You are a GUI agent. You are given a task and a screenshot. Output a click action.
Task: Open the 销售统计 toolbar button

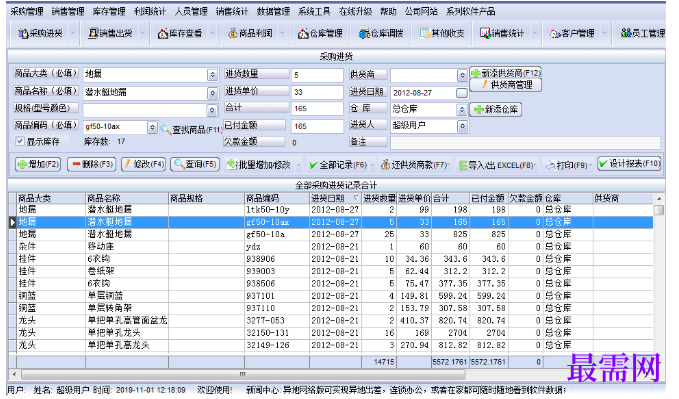pyautogui.click(x=502, y=33)
